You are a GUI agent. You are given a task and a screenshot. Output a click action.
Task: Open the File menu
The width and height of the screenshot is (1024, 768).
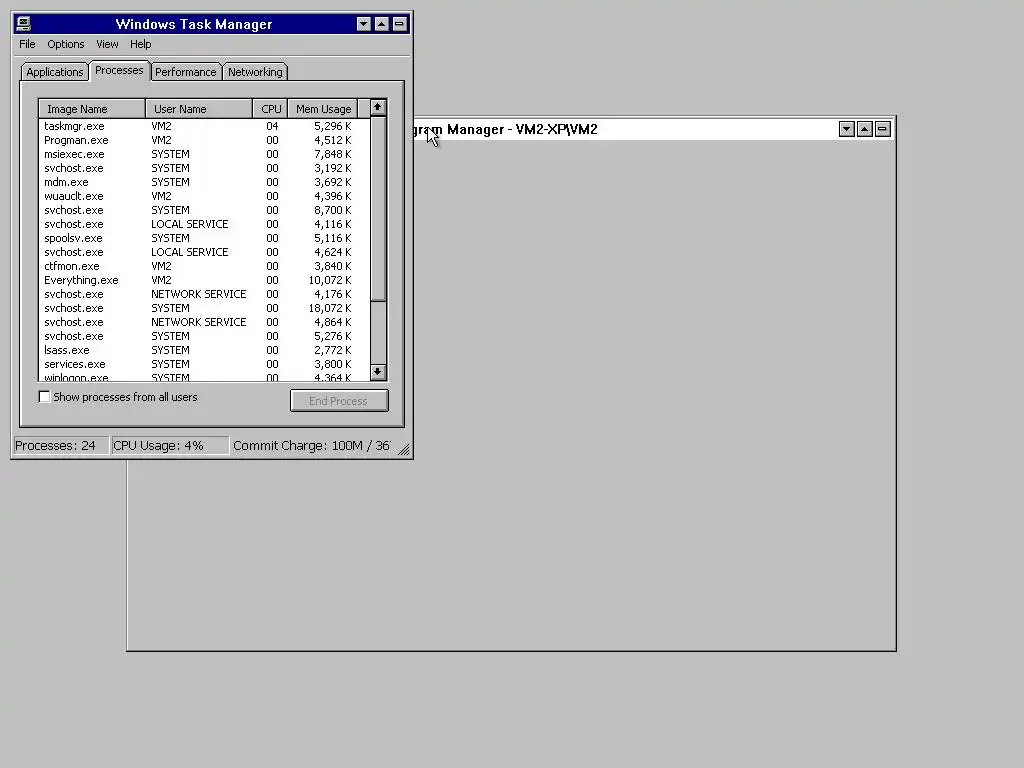27,44
